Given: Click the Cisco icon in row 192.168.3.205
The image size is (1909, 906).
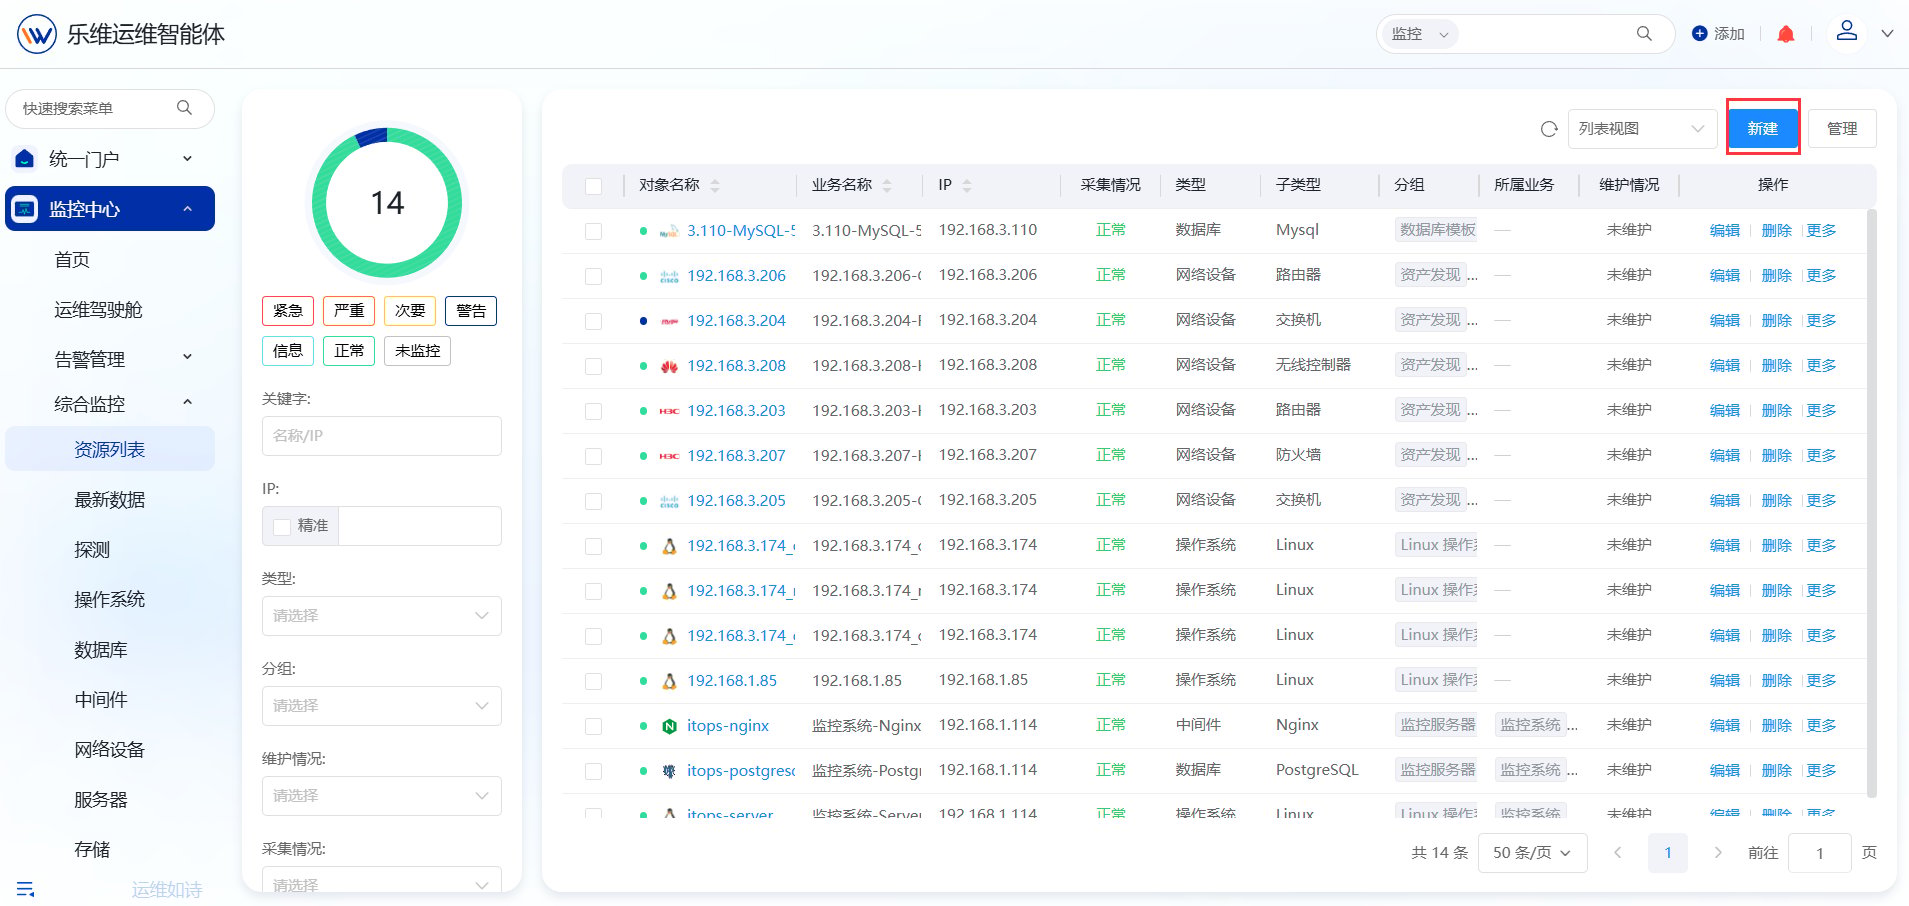Looking at the screenshot, I should (x=669, y=501).
